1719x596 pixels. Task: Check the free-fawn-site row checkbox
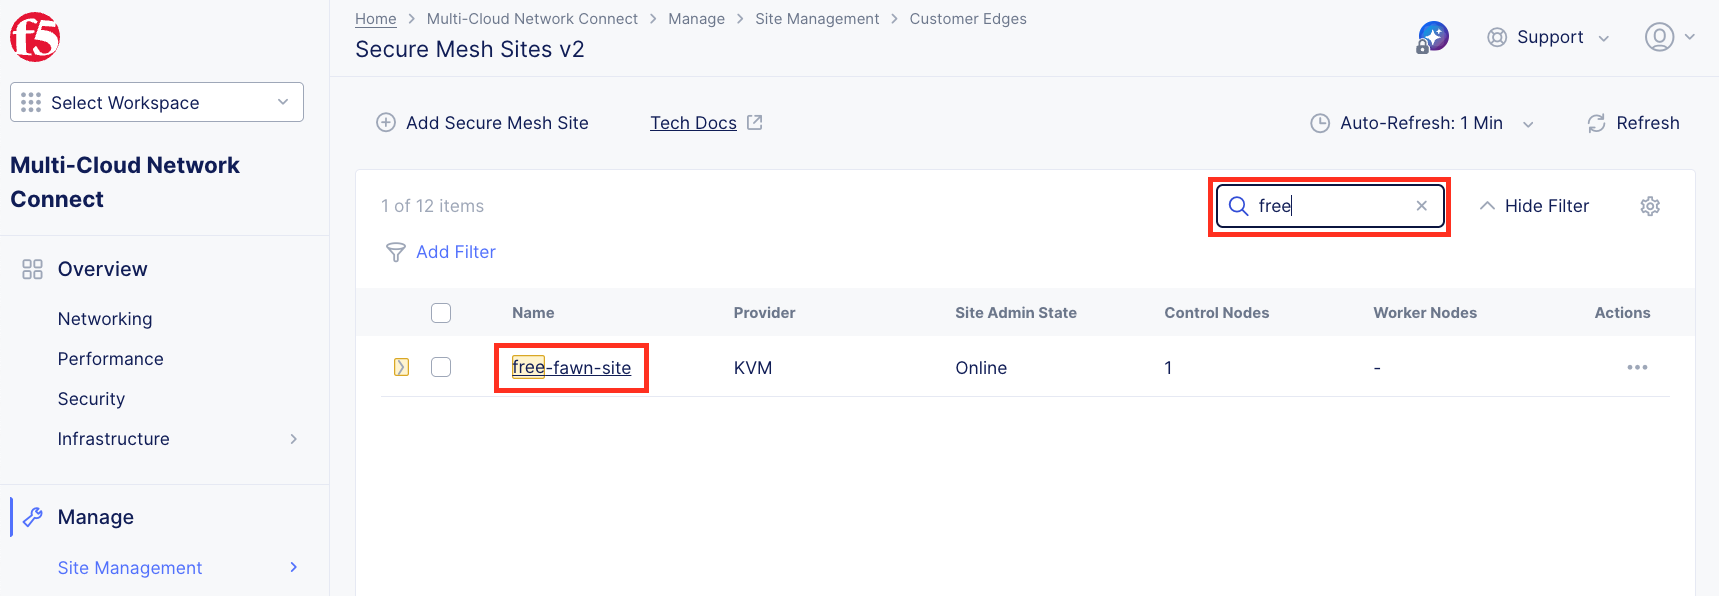coord(441,367)
